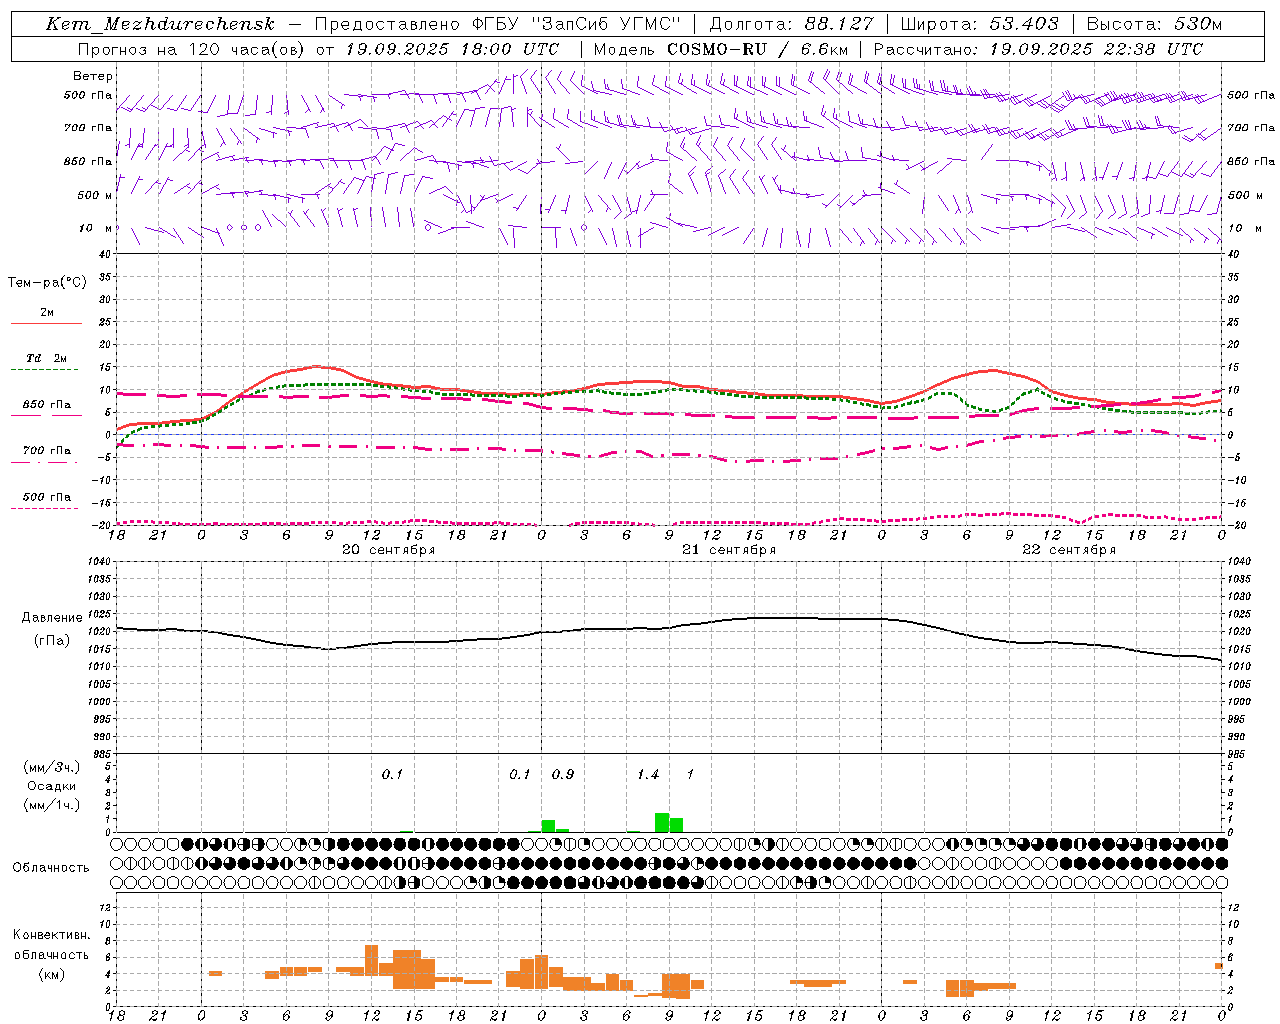Screen dimensions: 1280x1024
Task: Click the Тем-ра(°C) axis title
Action: click(47, 283)
